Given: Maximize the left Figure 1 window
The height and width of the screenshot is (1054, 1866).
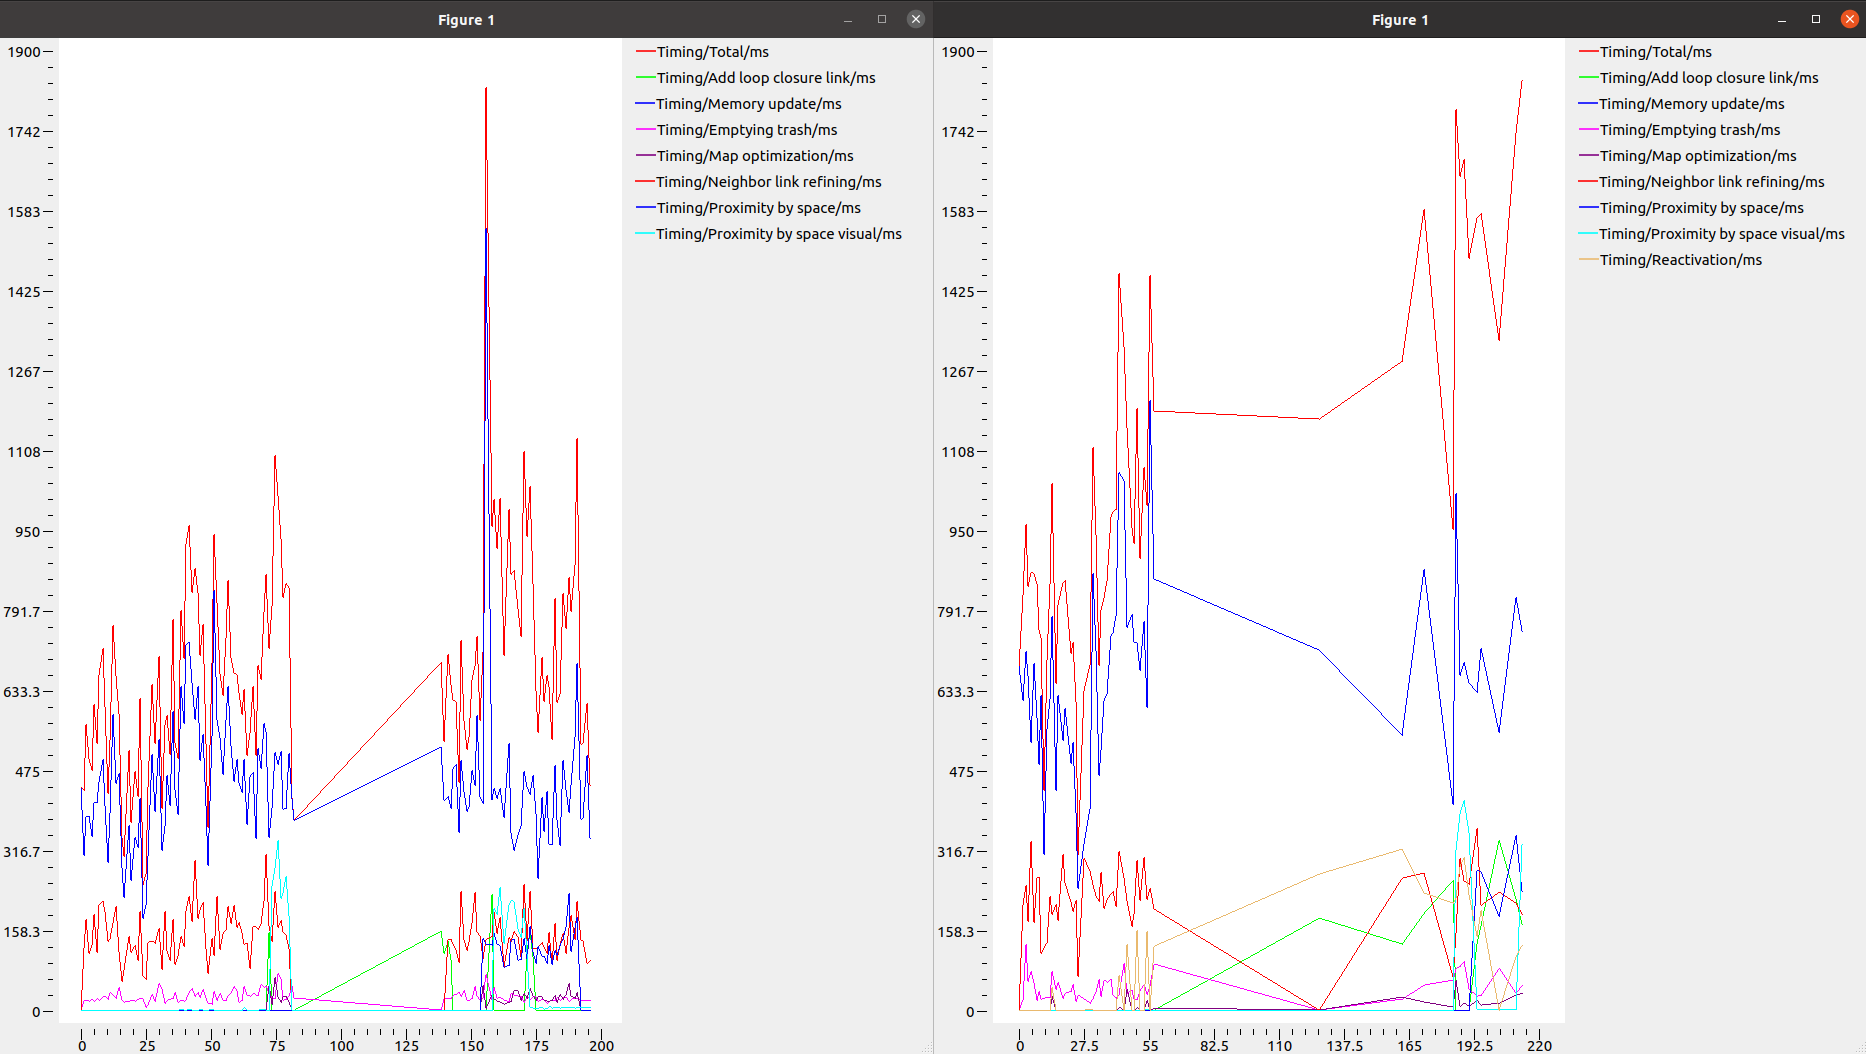Looking at the screenshot, I should (881, 19).
